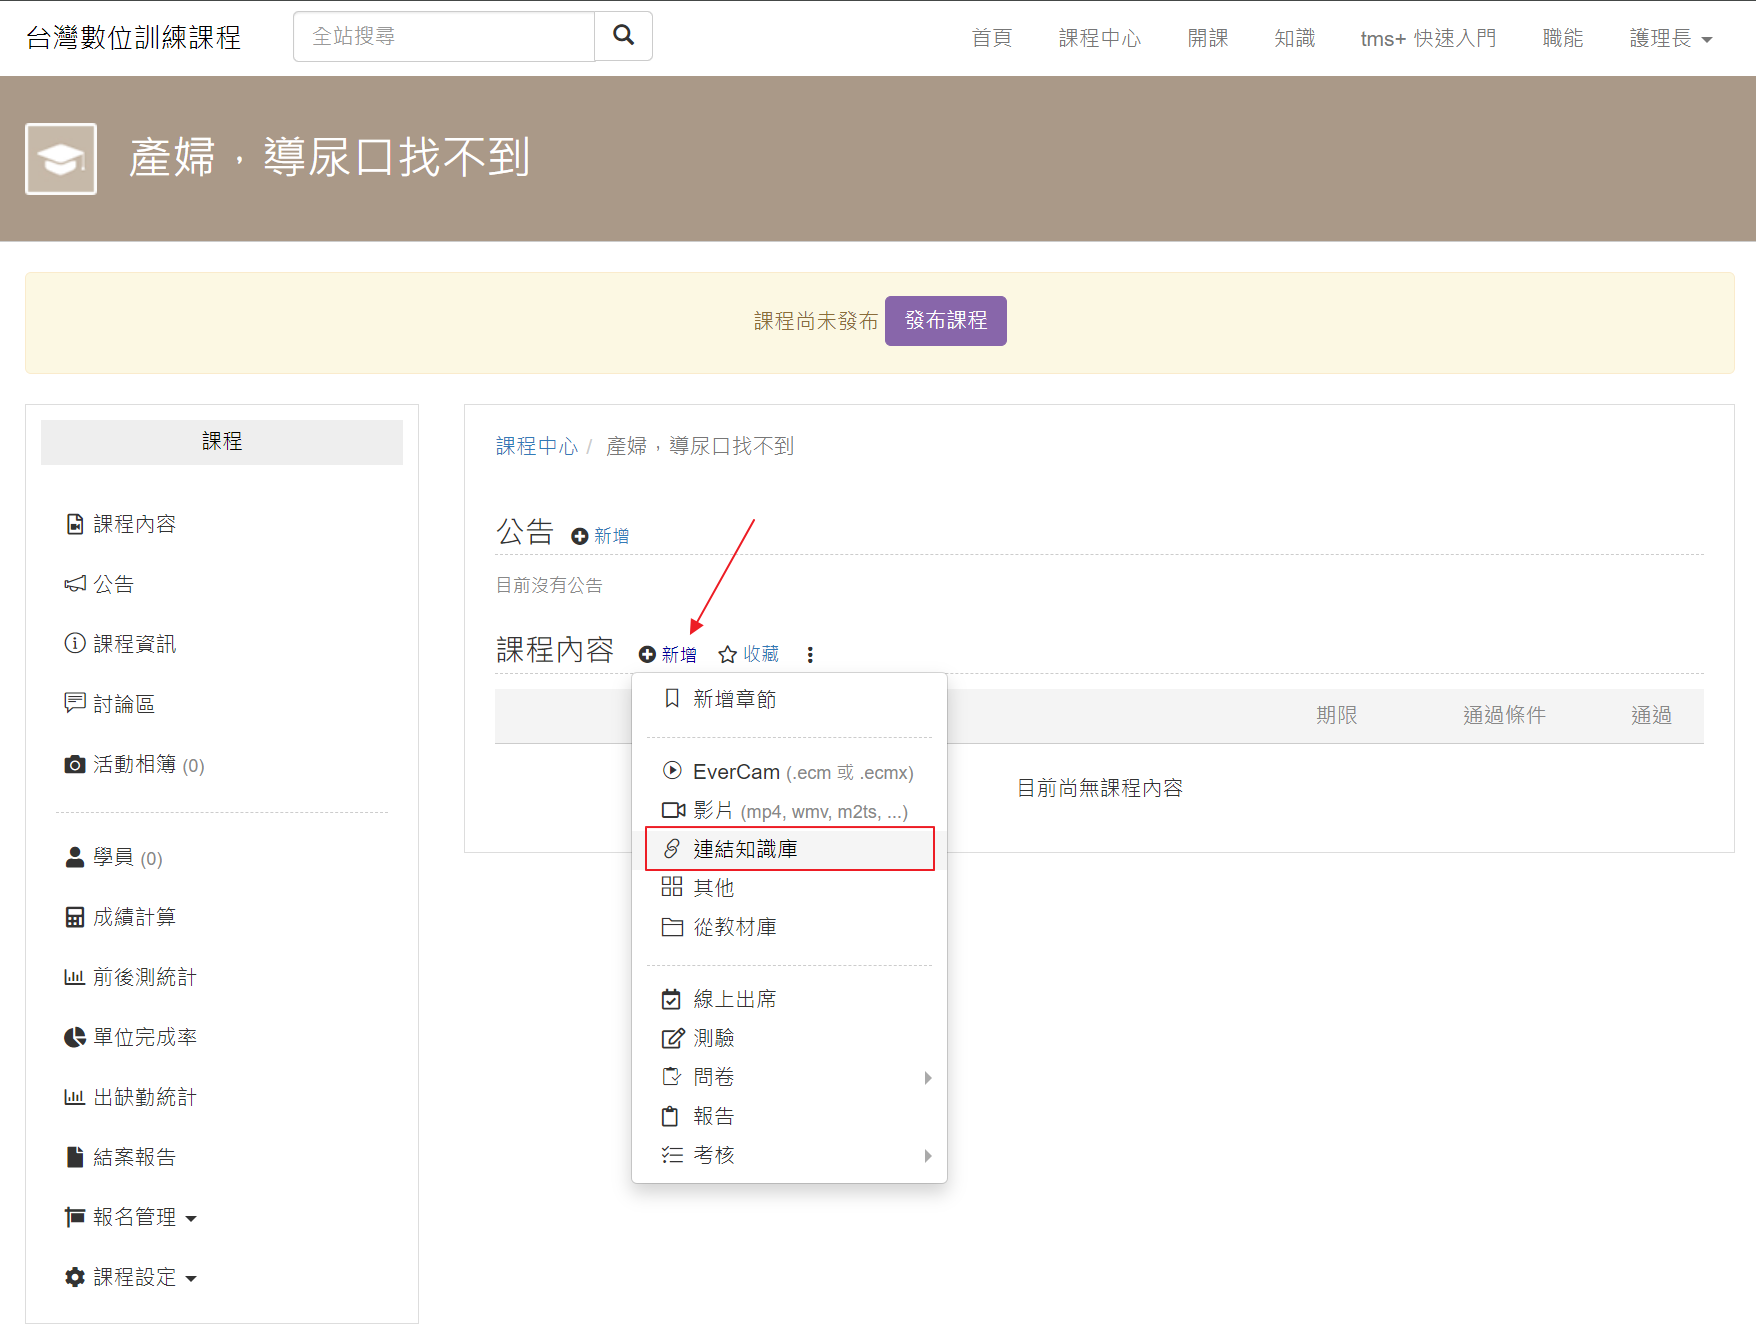Viewport: 1756px width, 1340px height.
Task: Click the link icon for 連結知識庫
Action: pos(672,848)
